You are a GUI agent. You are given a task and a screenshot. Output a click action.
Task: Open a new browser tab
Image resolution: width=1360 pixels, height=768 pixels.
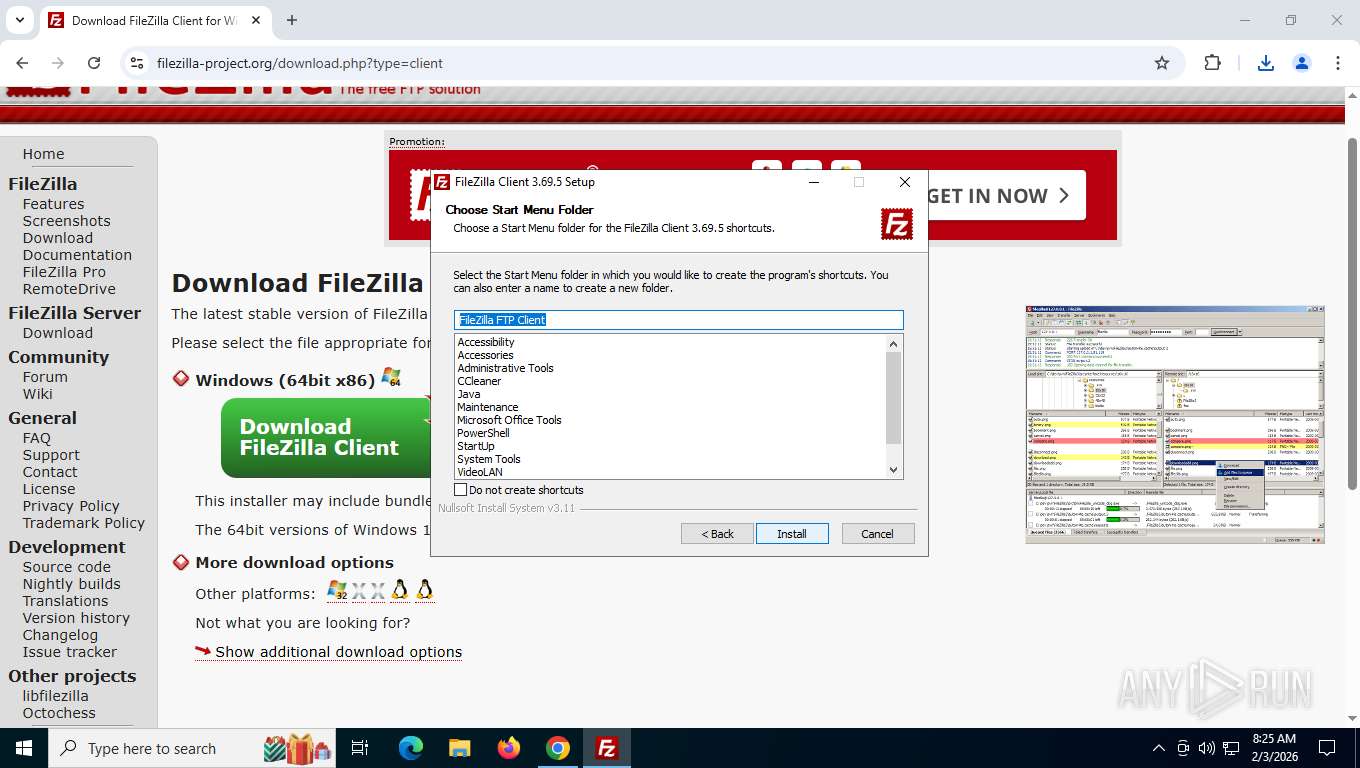[x=292, y=20]
